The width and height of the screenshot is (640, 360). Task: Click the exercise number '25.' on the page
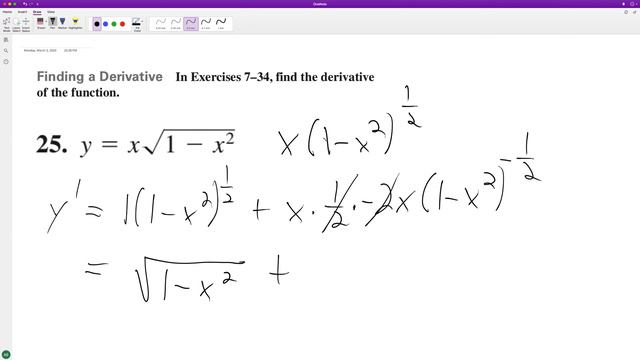coord(52,144)
